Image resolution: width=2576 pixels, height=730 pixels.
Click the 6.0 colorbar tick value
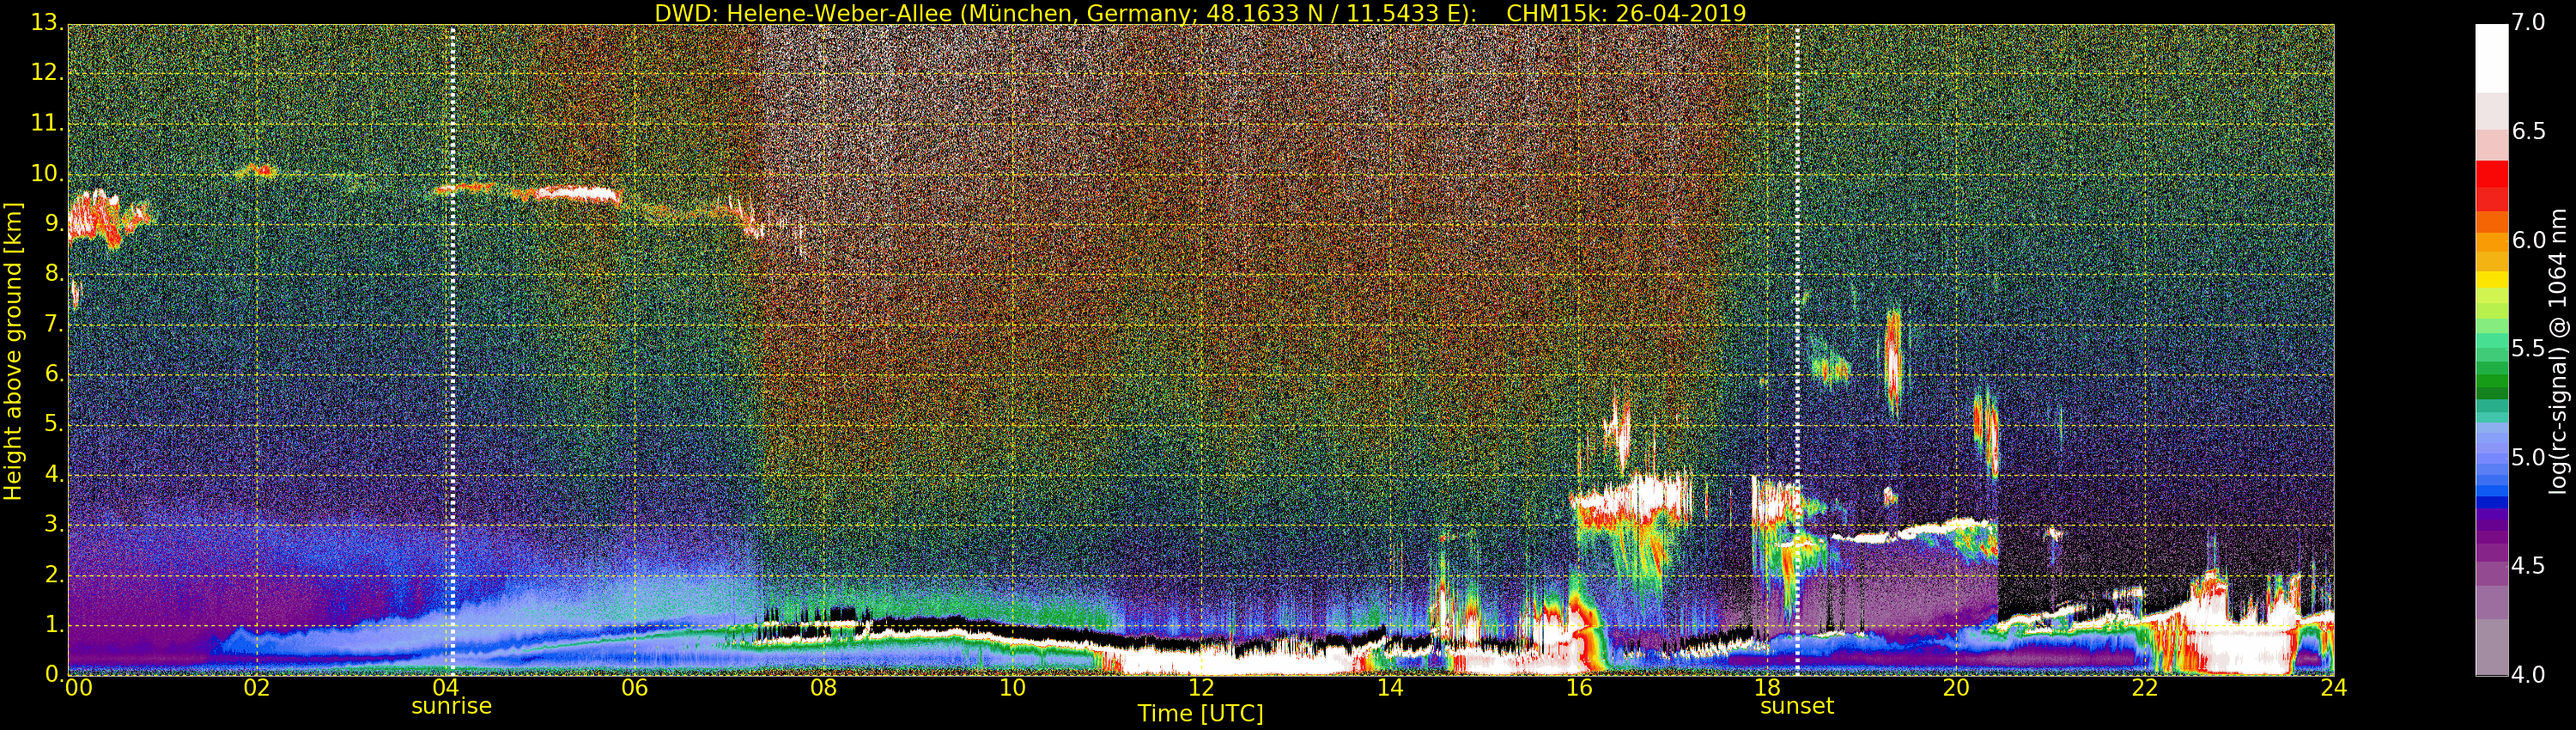point(2529,240)
